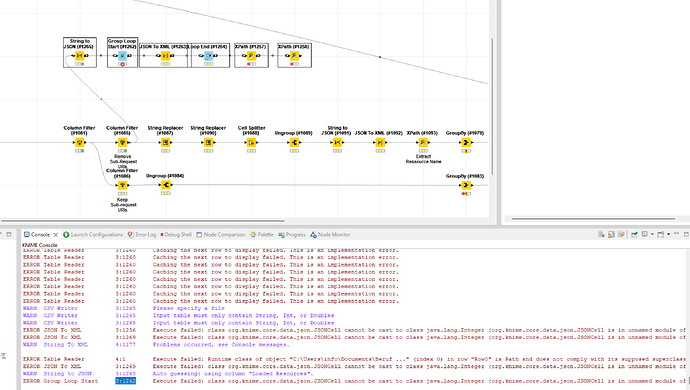Select the Column Filter (#1085) node icon

click(122, 143)
